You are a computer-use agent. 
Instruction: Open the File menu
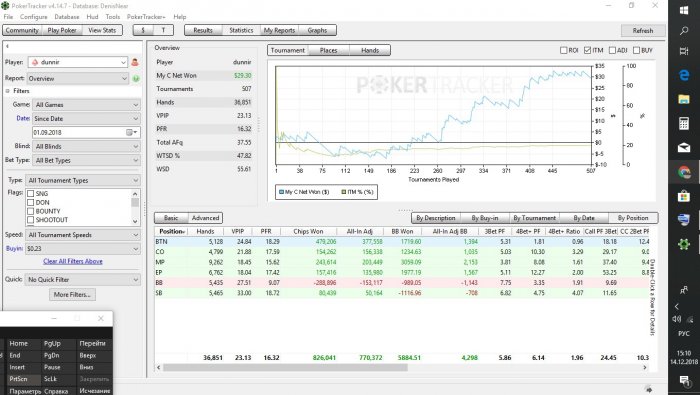pos(8,17)
